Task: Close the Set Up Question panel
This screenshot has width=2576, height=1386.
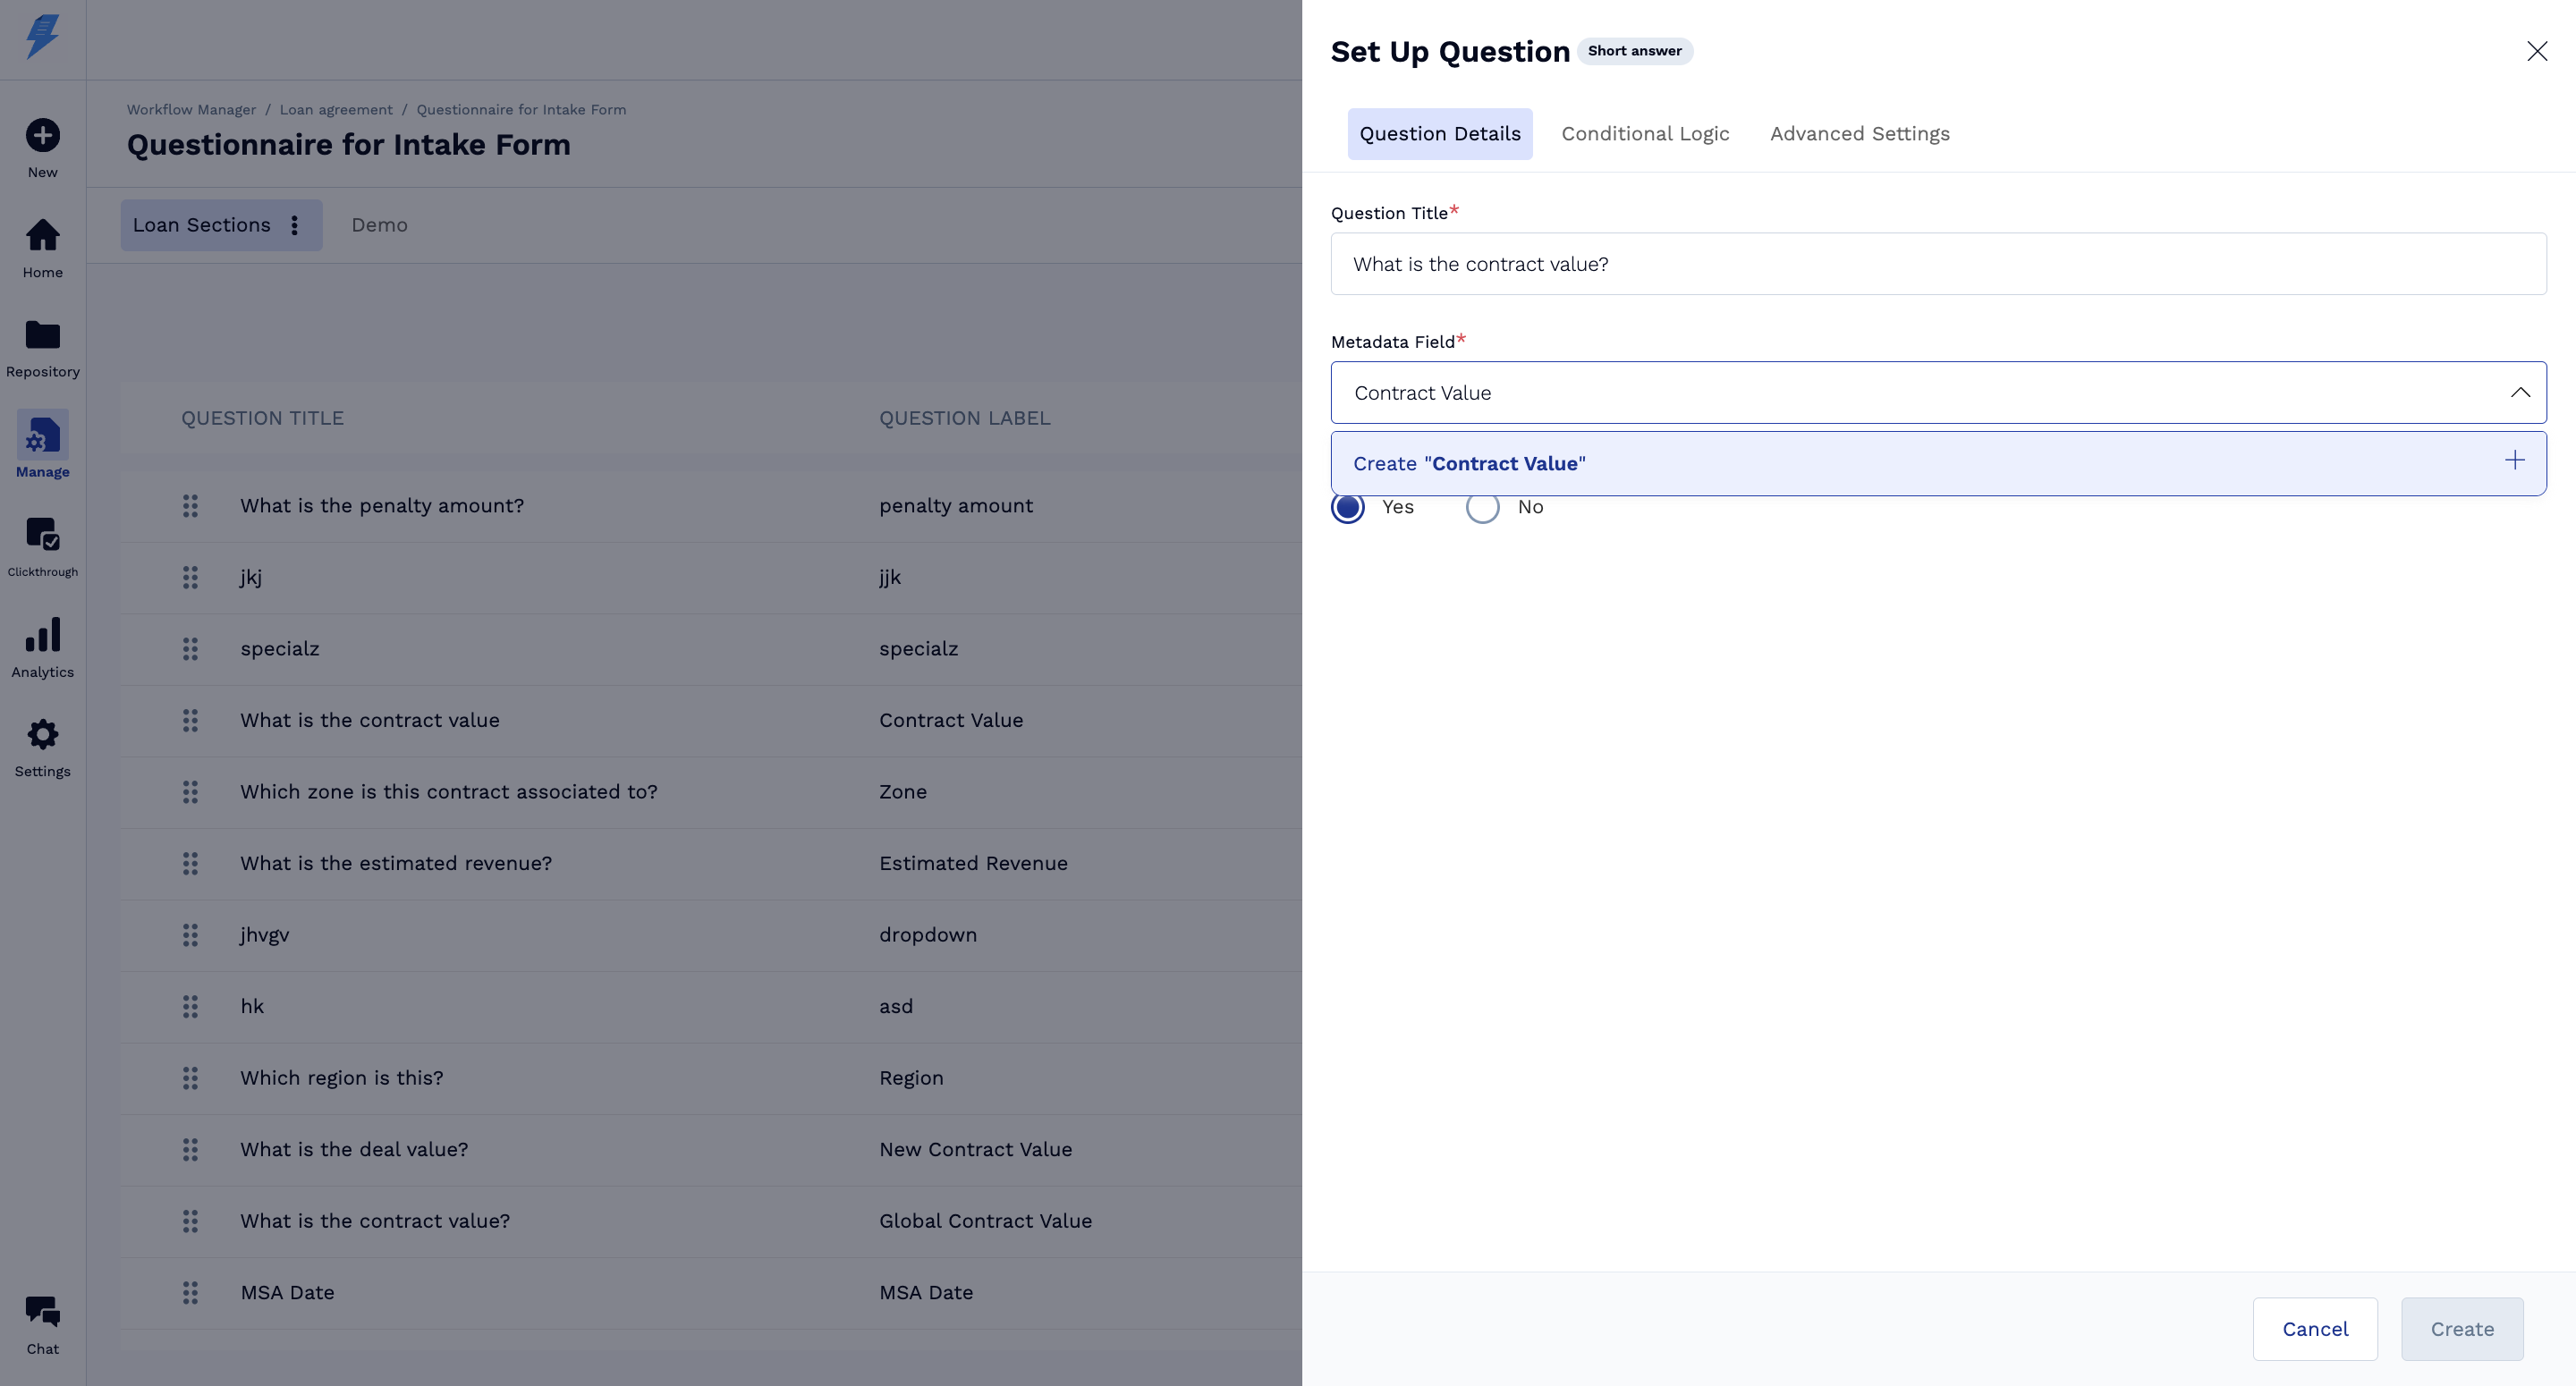Action: tap(2536, 51)
